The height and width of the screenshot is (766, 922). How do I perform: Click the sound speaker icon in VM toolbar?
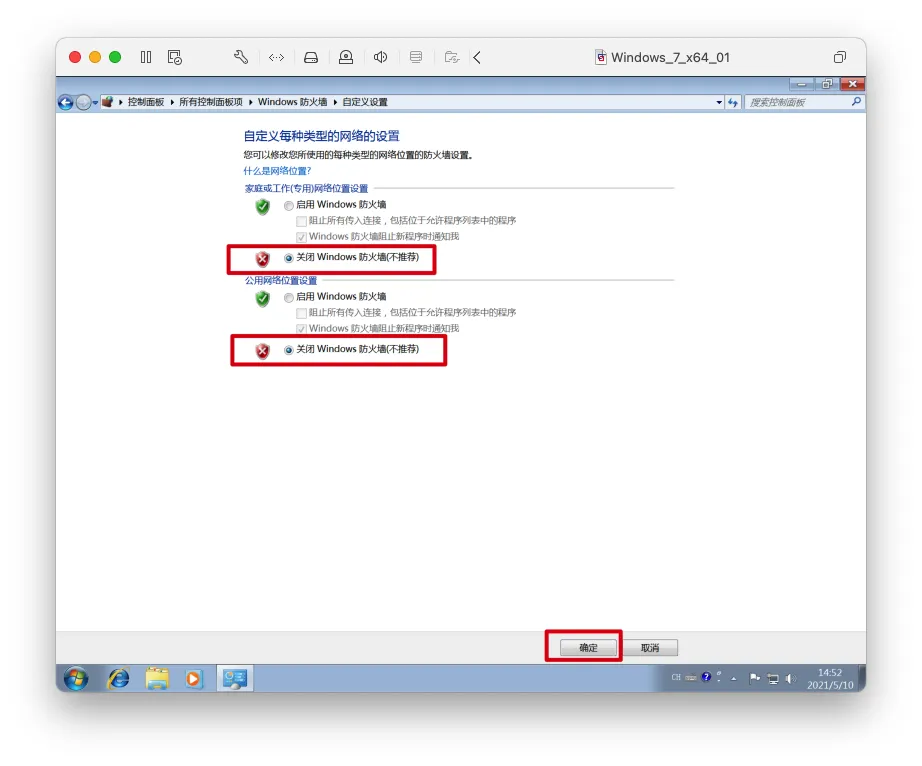coord(380,57)
